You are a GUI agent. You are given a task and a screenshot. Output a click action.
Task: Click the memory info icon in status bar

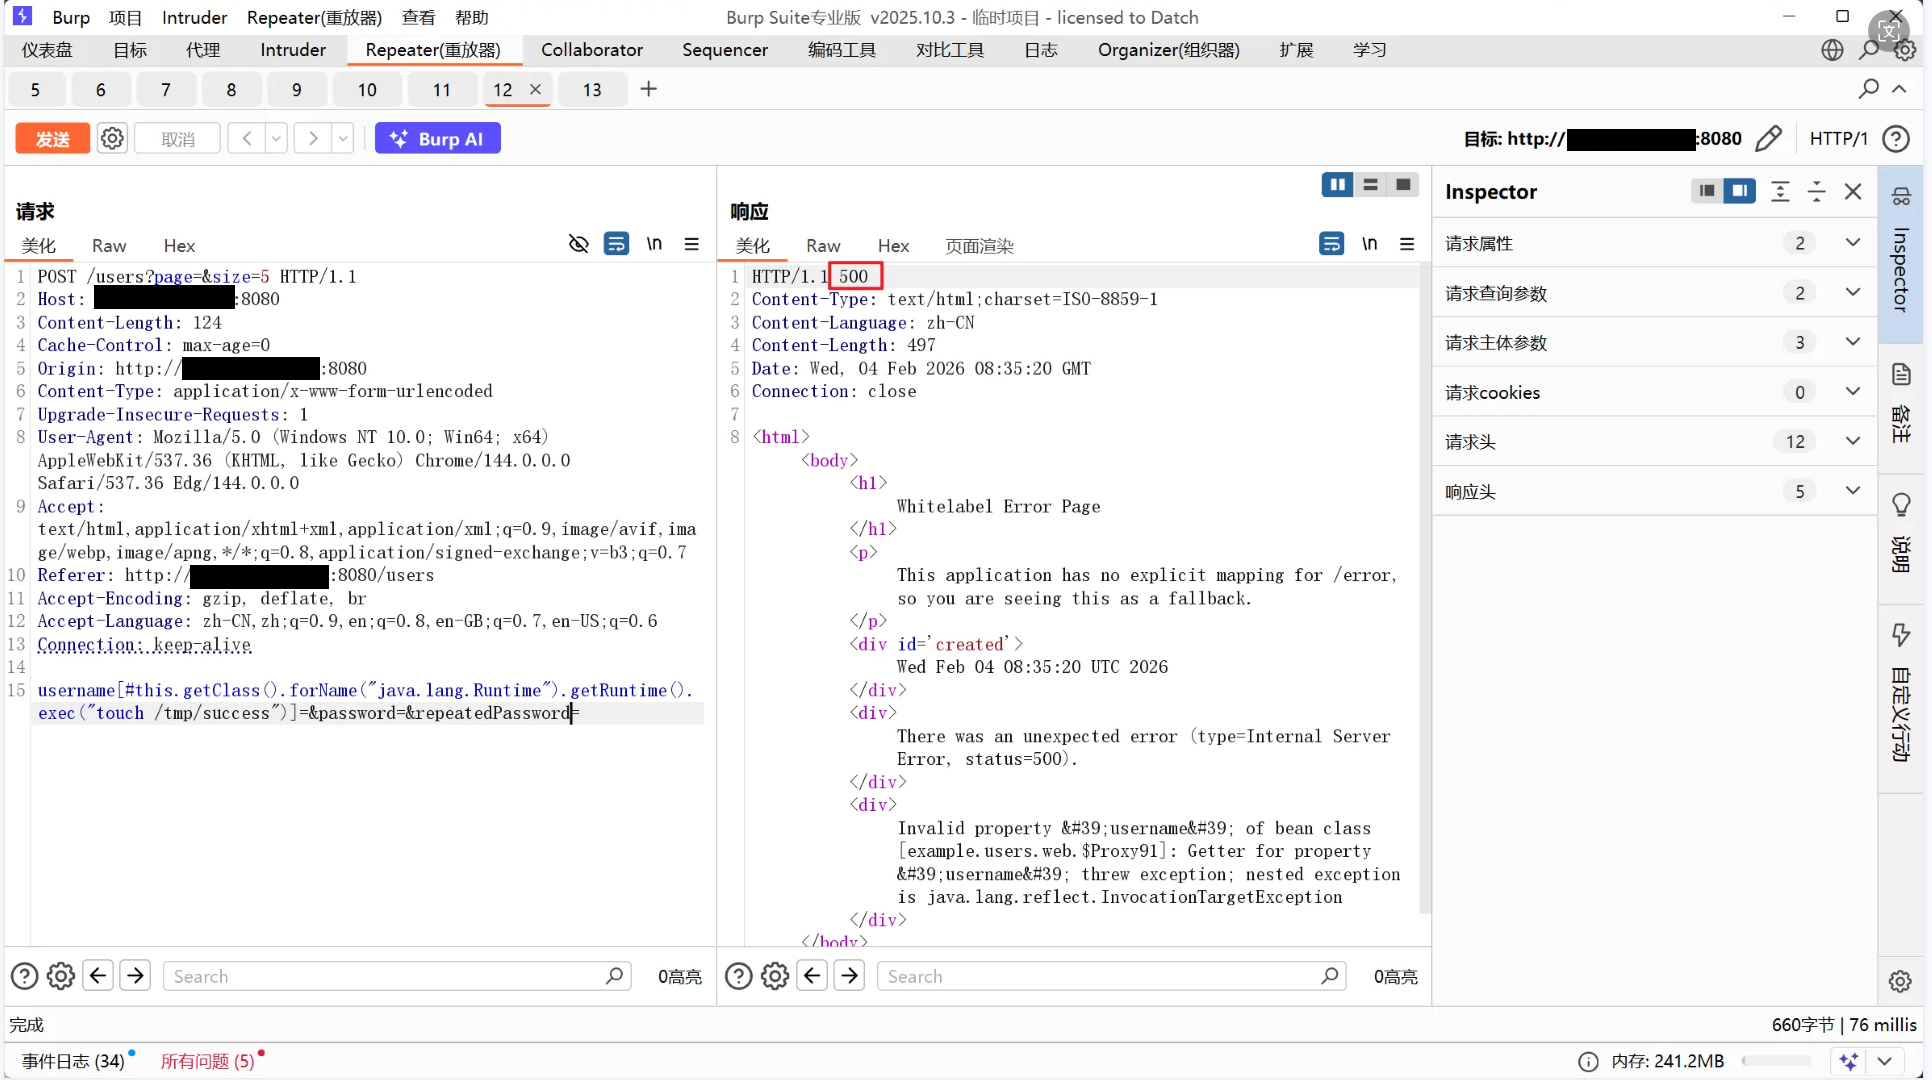pos(1588,1061)
